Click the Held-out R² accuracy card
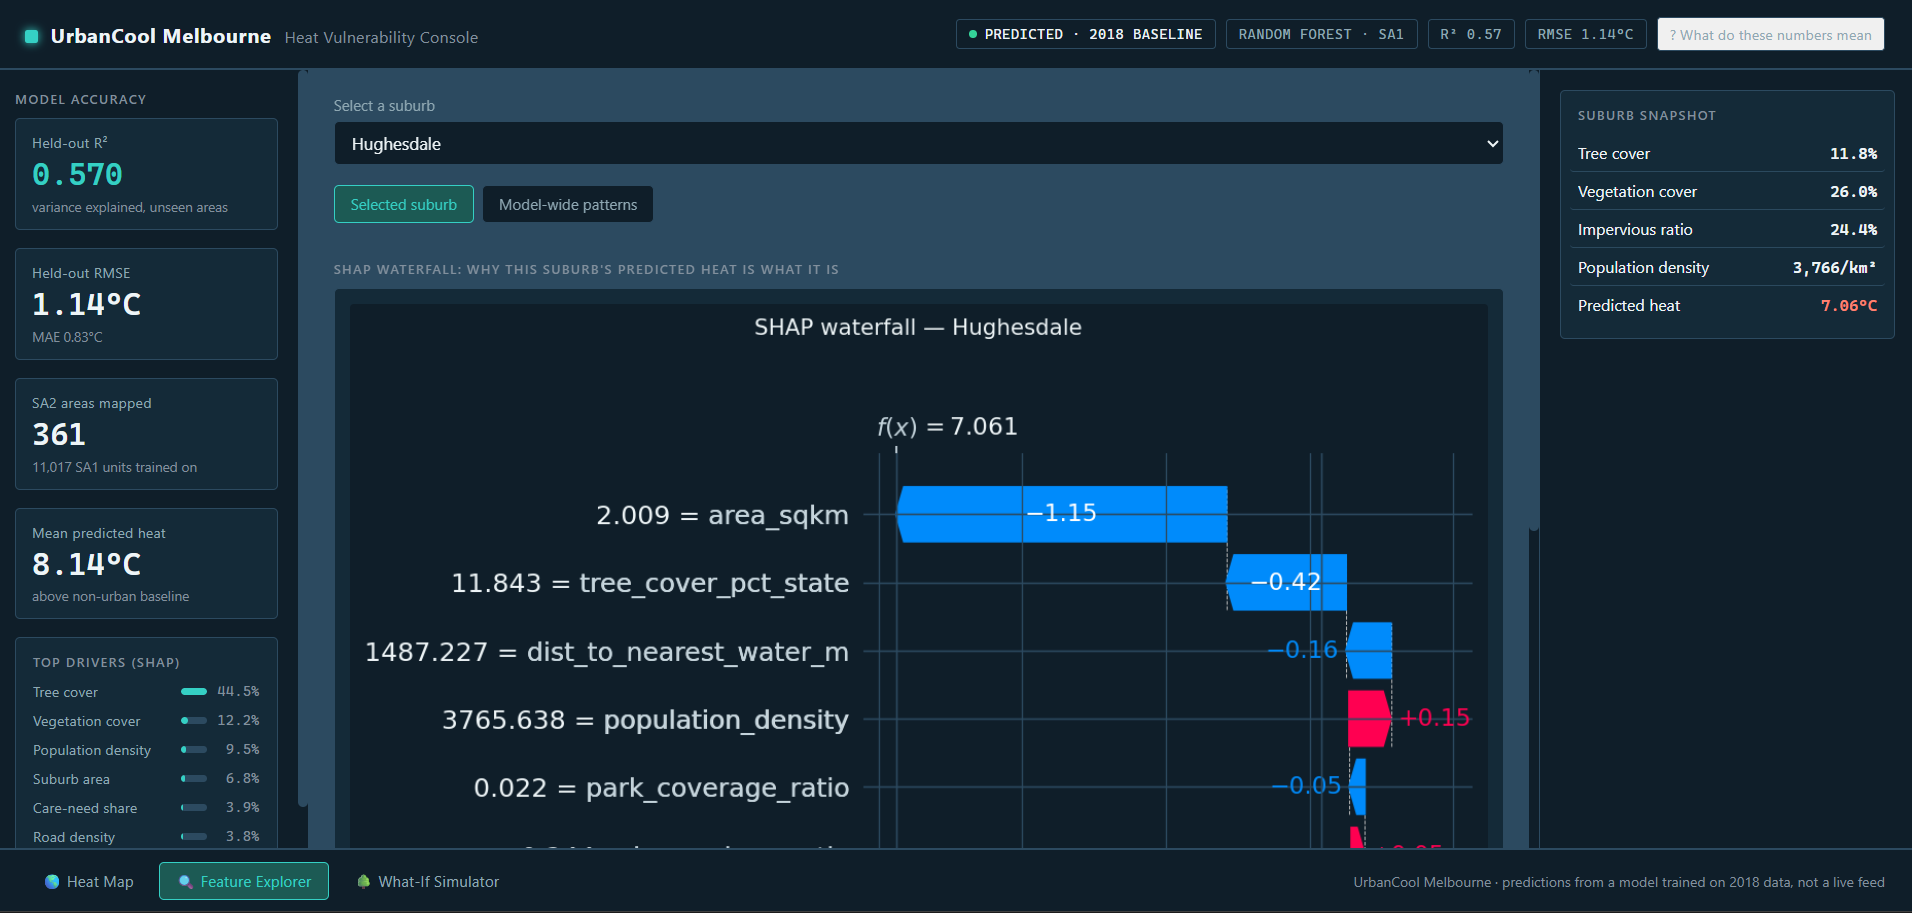This screenshot has height=913, width=1912. pyautogui.click(x=146, y=174)
